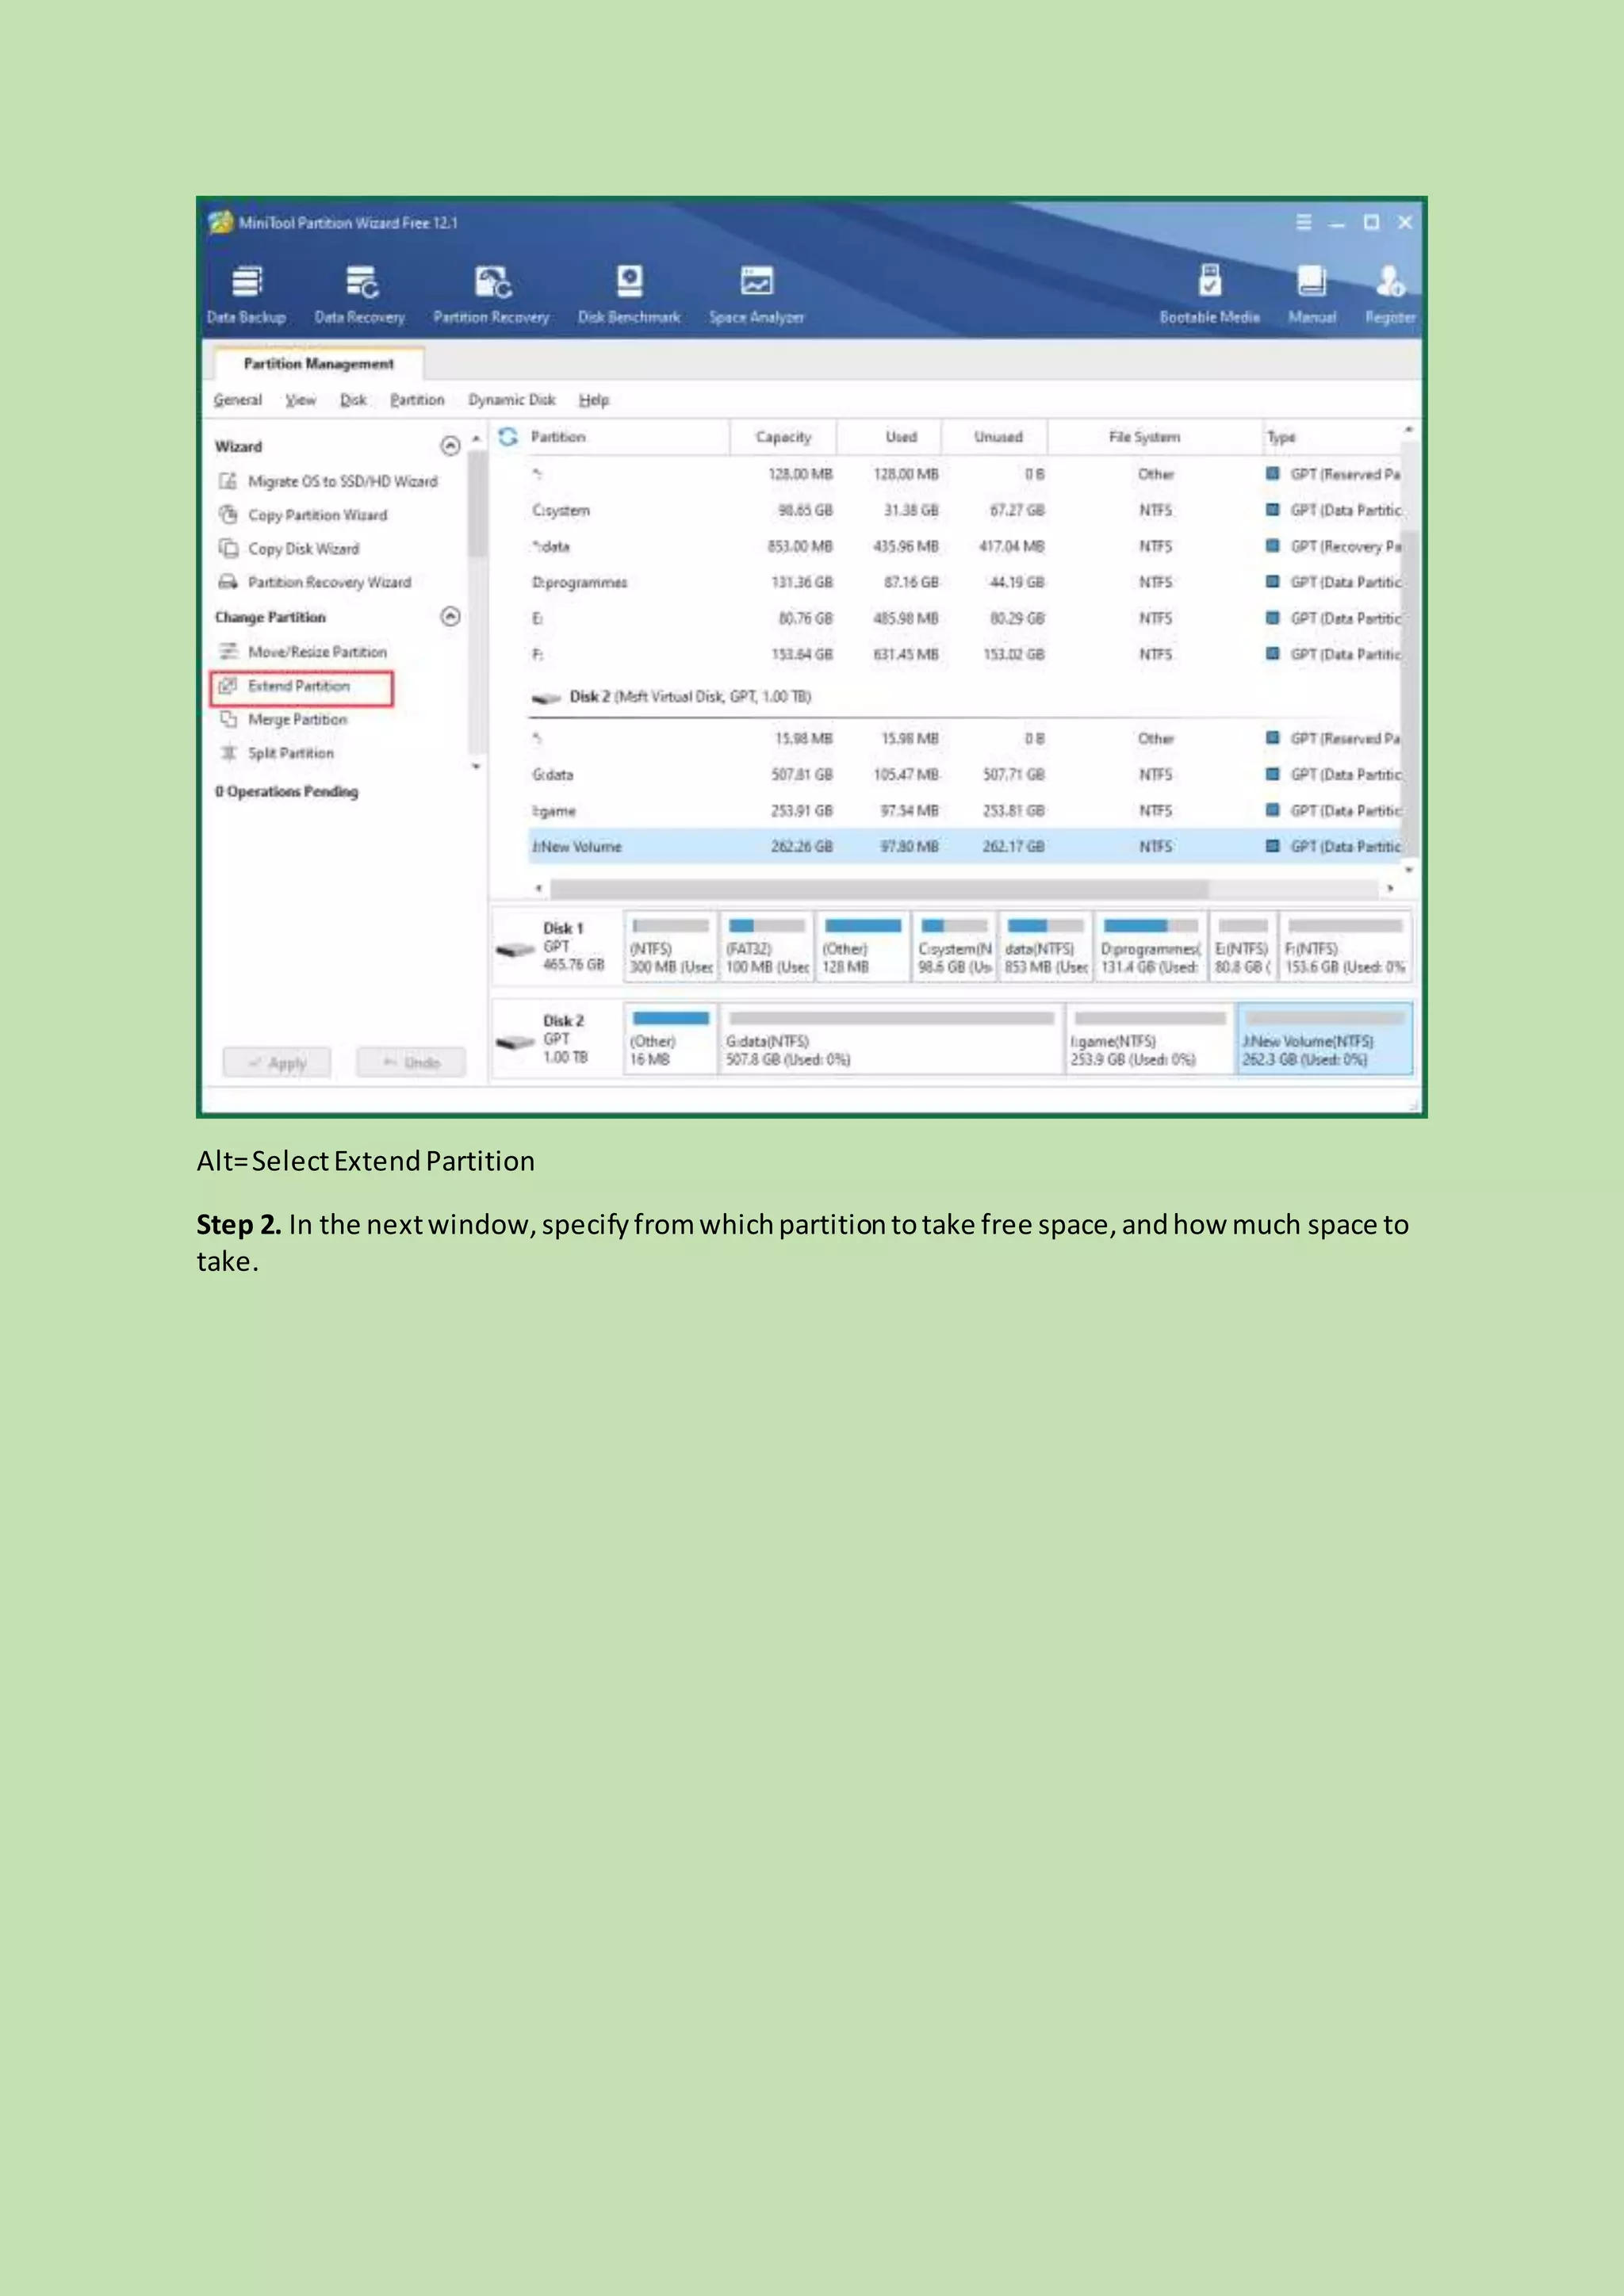Open the Partition Recovery tool
This screenshot has width=1624, height=2296.
[x=491, y=295]
